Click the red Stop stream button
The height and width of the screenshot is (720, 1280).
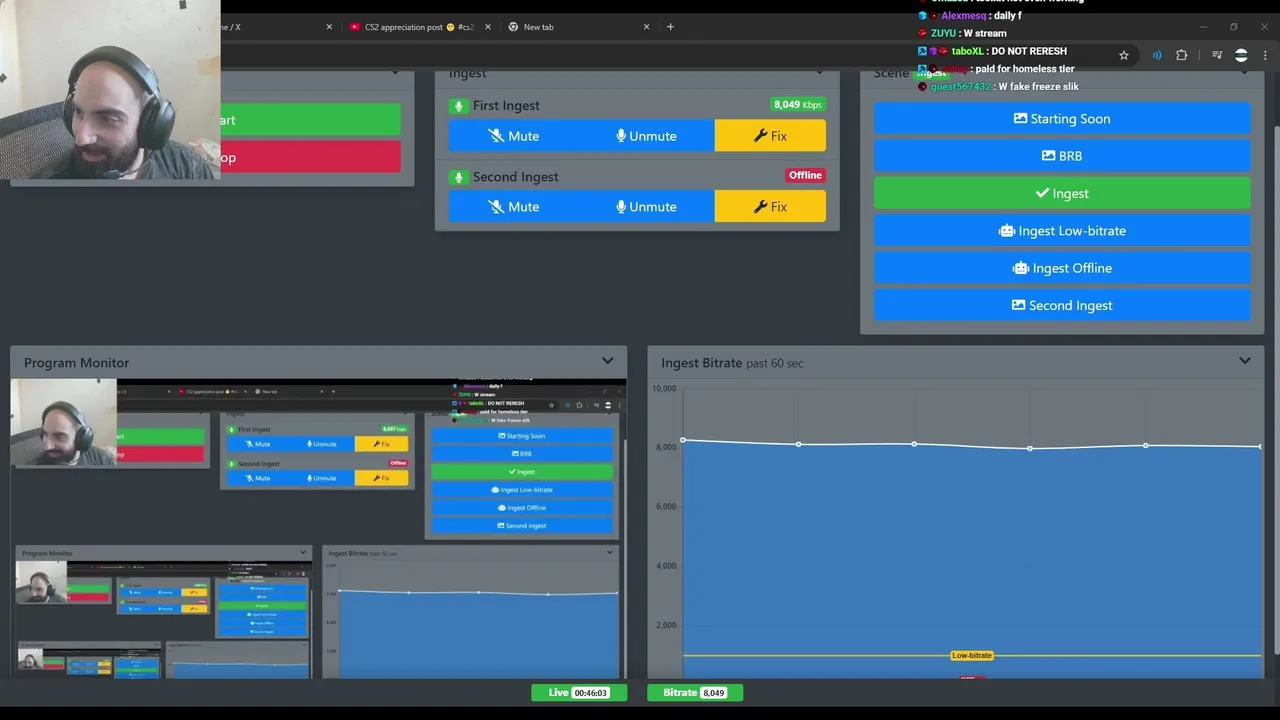coord(310,157)
